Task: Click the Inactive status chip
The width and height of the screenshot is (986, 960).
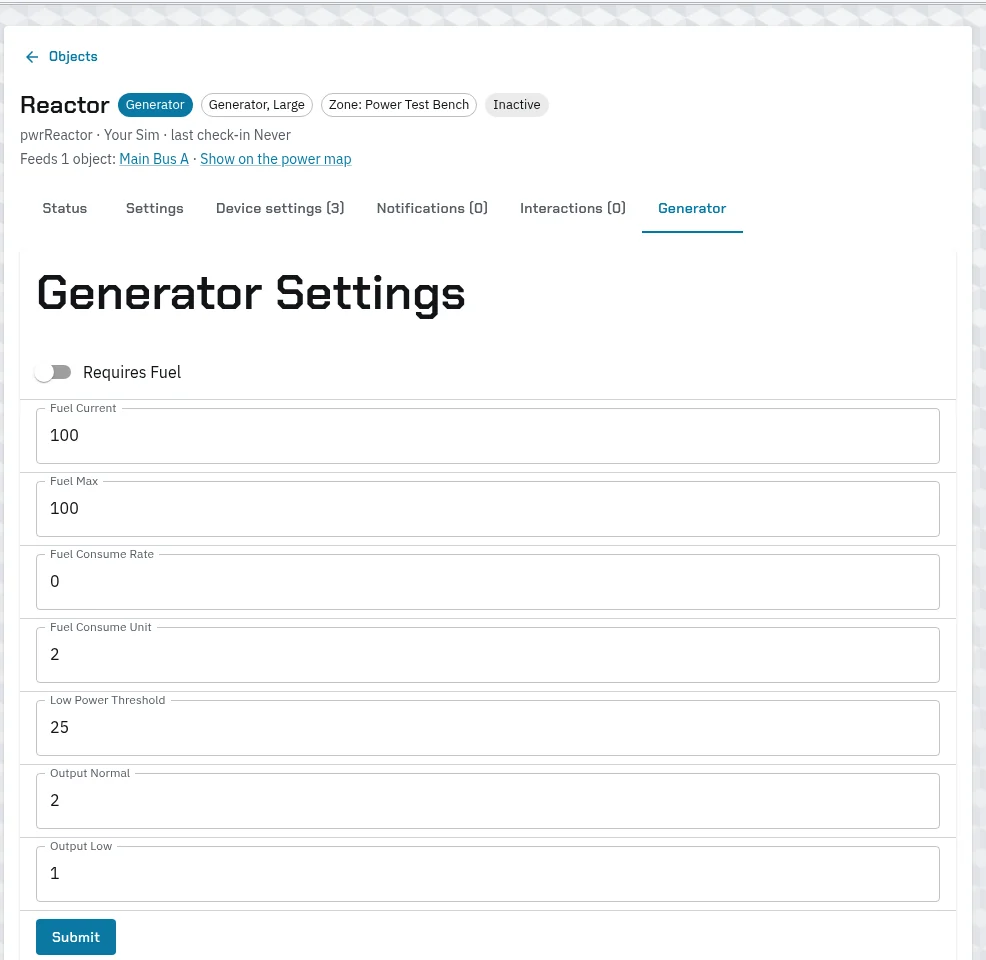Action: (516, 105)
